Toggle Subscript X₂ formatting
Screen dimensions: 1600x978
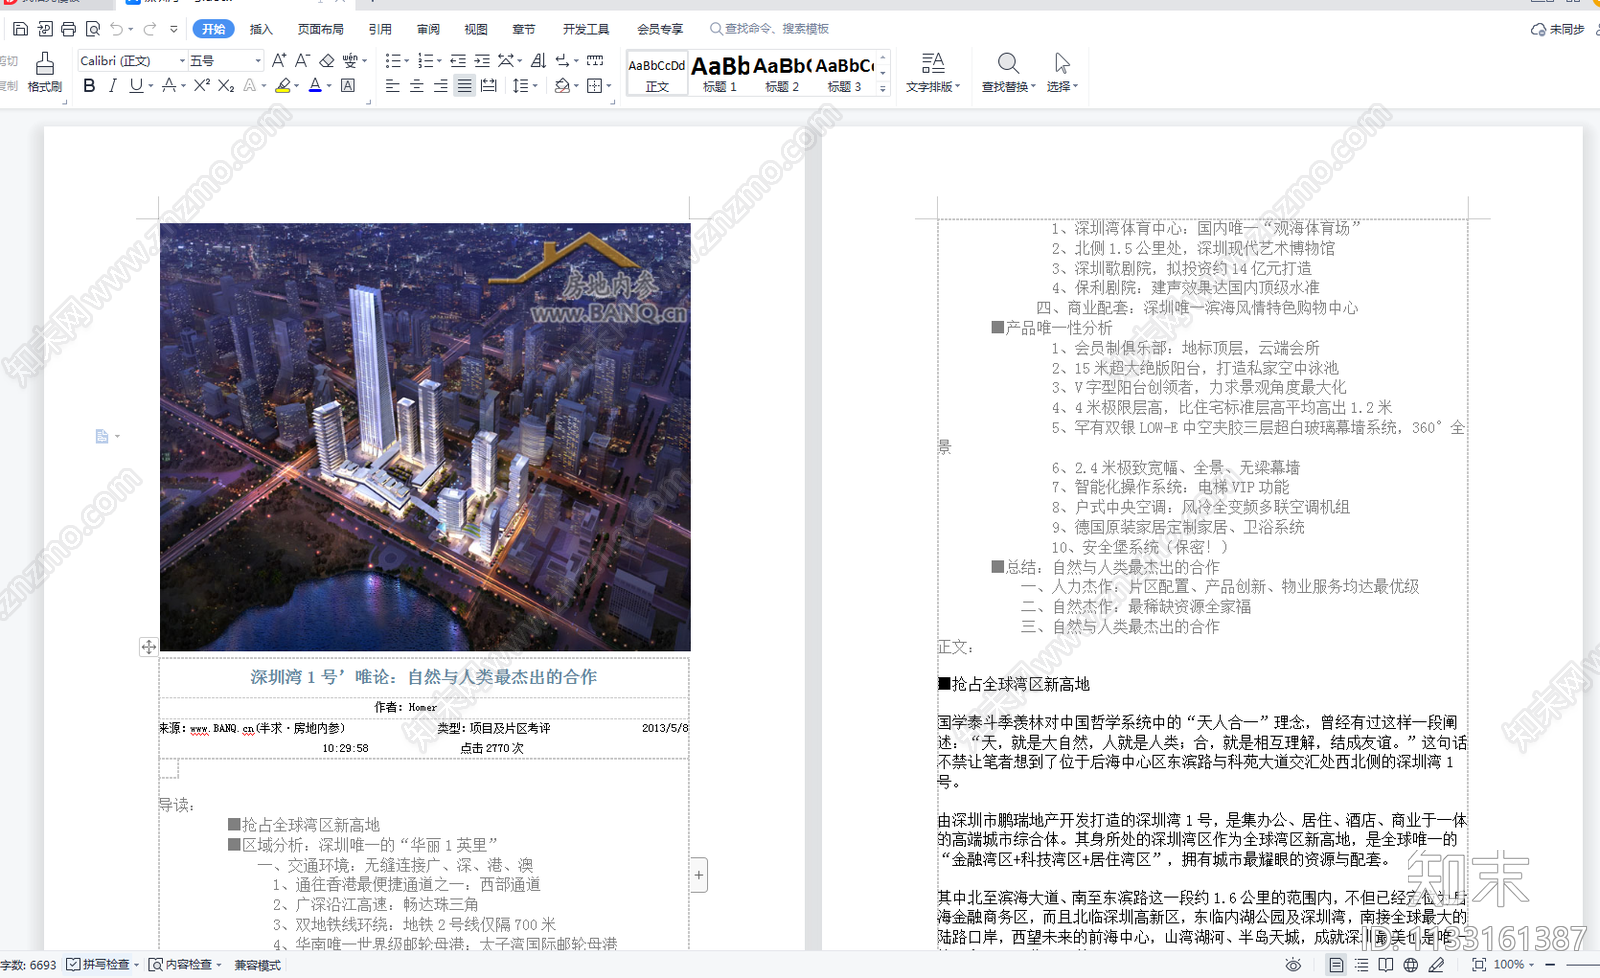click(x=226, y=86)
